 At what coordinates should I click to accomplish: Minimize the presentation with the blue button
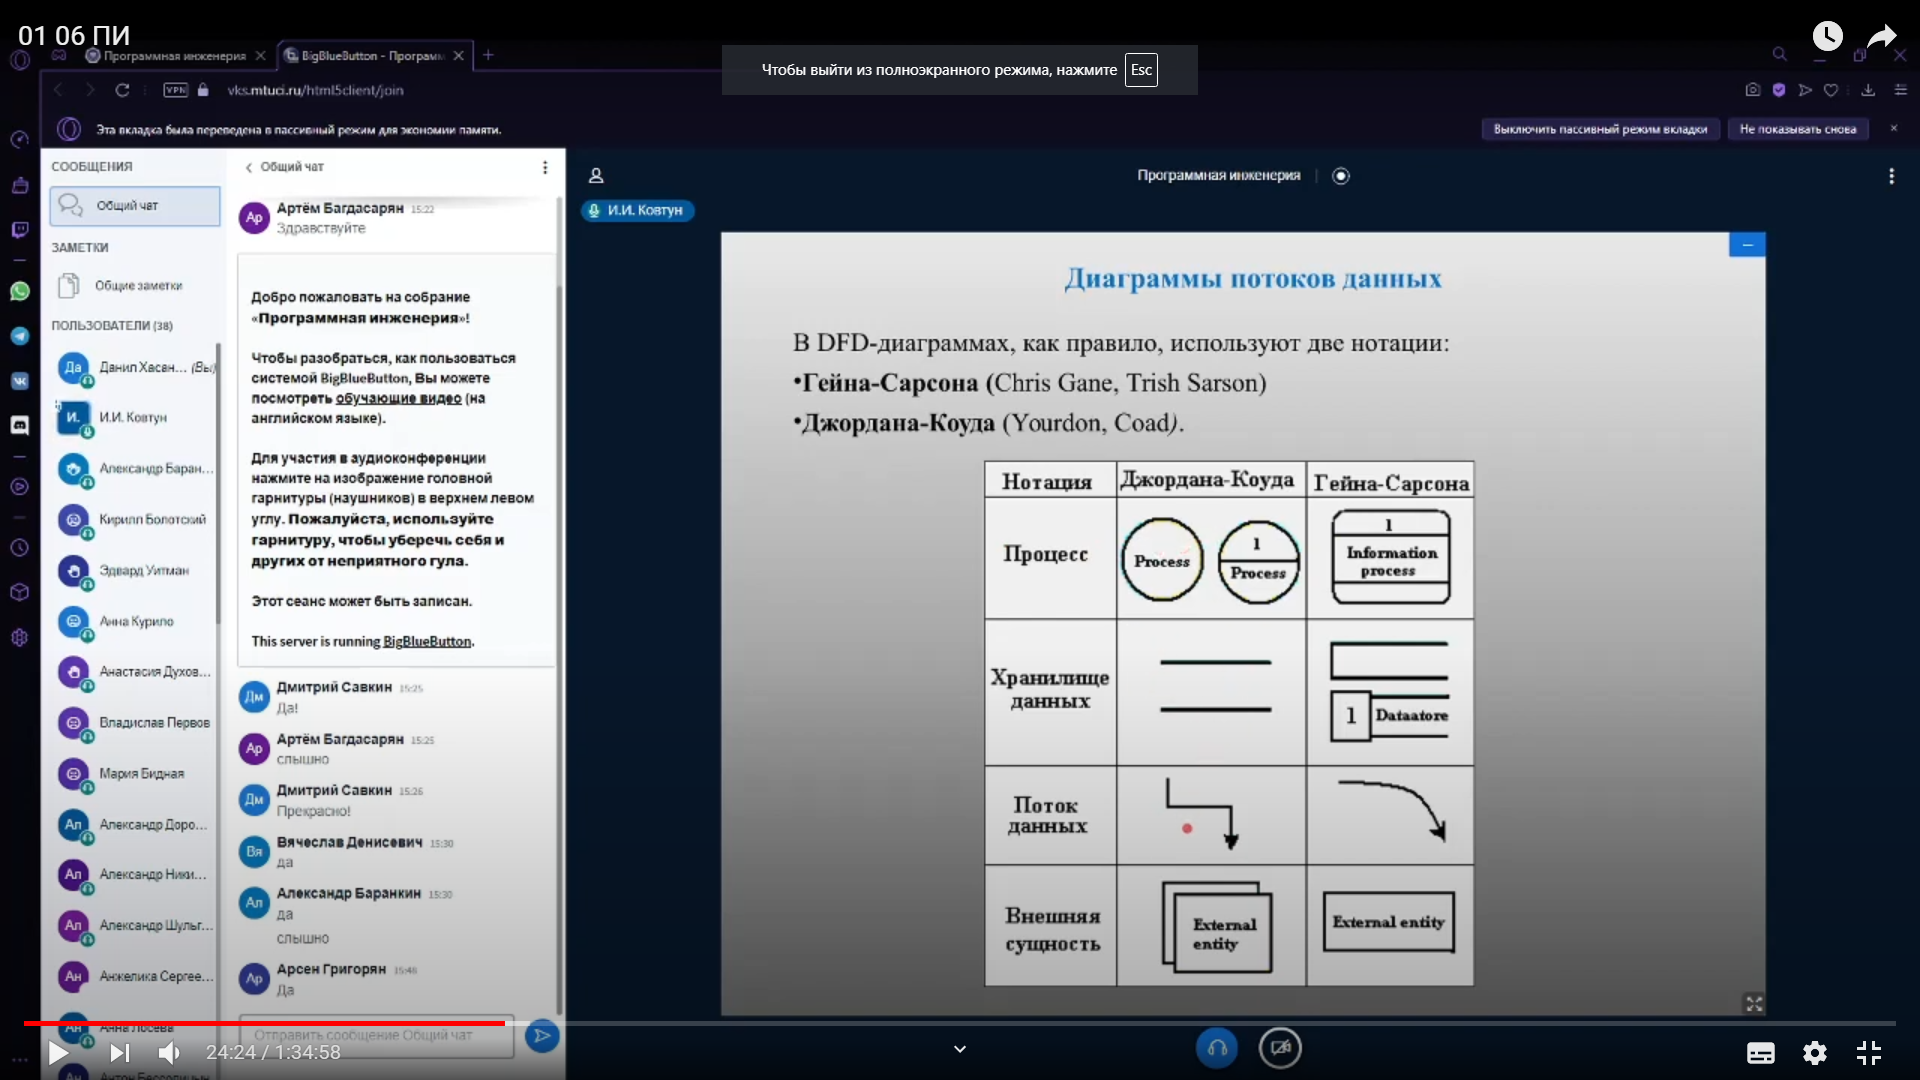(1747, 245)
